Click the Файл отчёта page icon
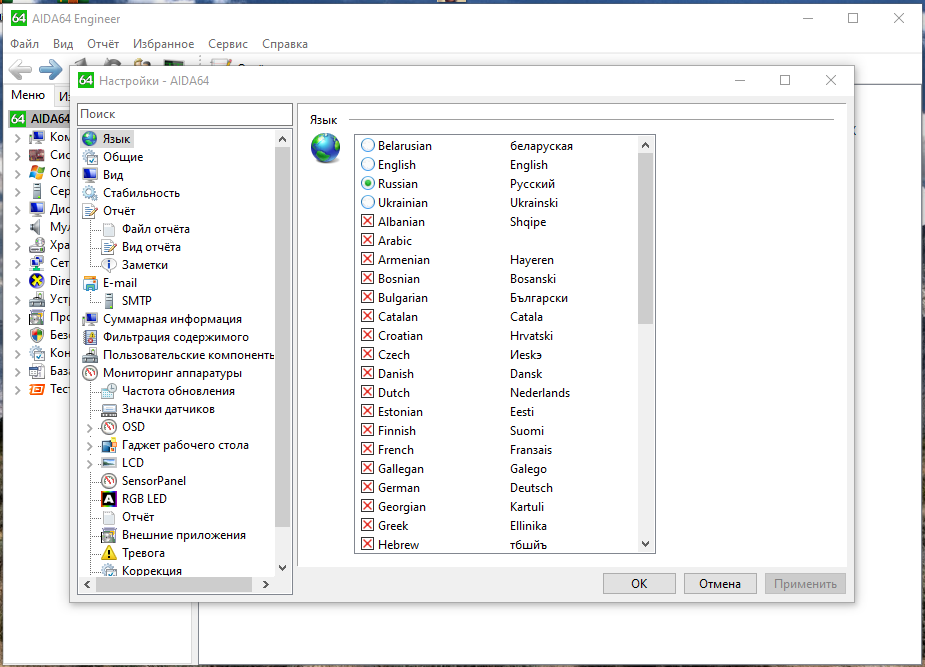Image resolution: width=925 pixels, height=667 pixels. (x=109, y=229)
